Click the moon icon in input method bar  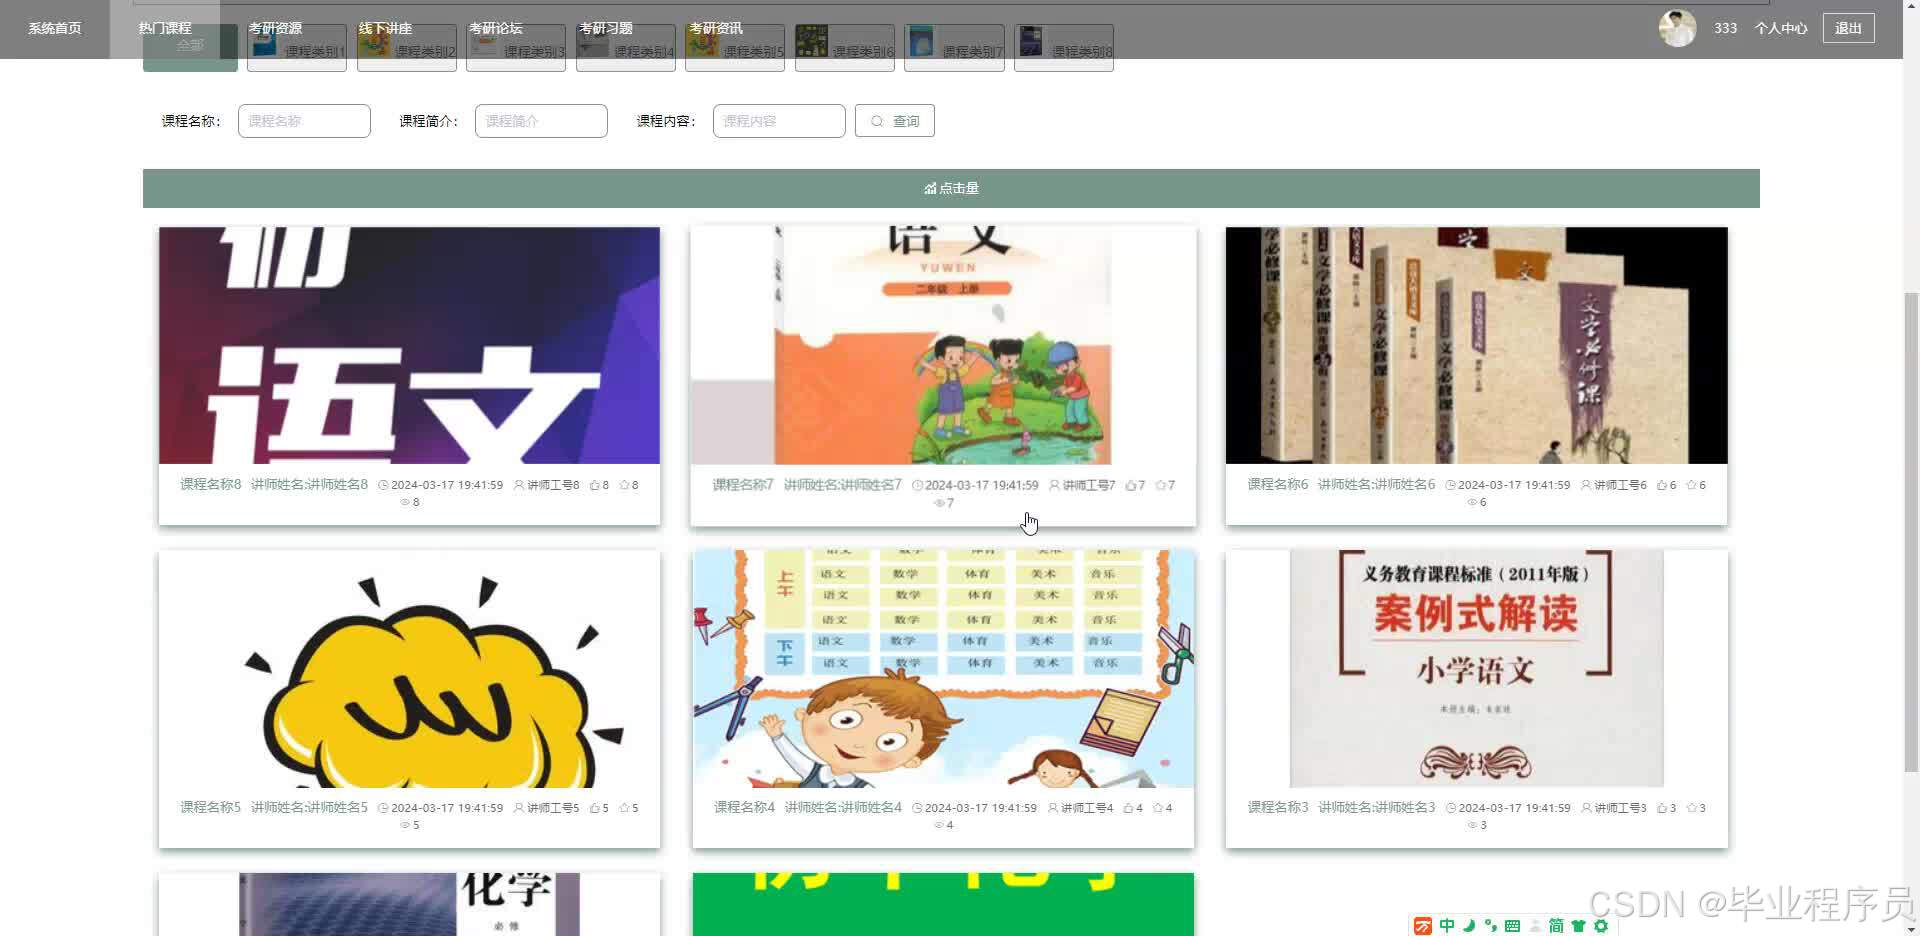[x=1469, y=926]
